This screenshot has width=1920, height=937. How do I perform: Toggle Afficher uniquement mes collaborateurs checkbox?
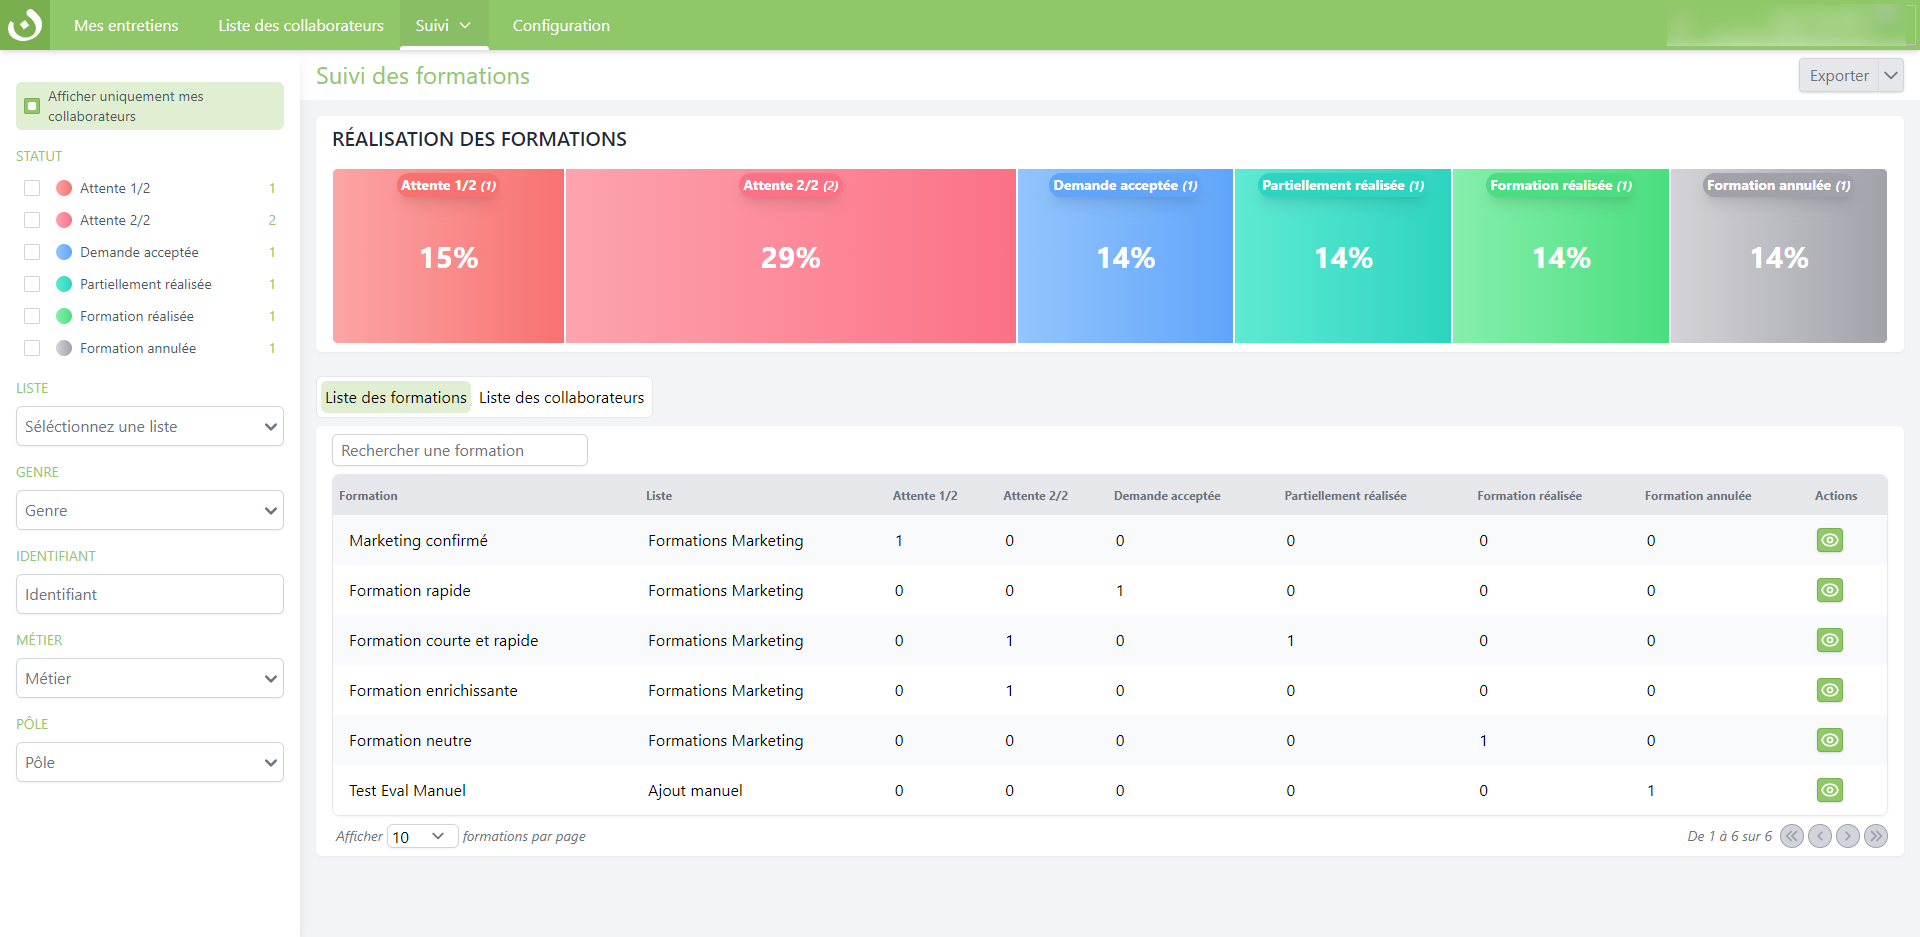32,106
